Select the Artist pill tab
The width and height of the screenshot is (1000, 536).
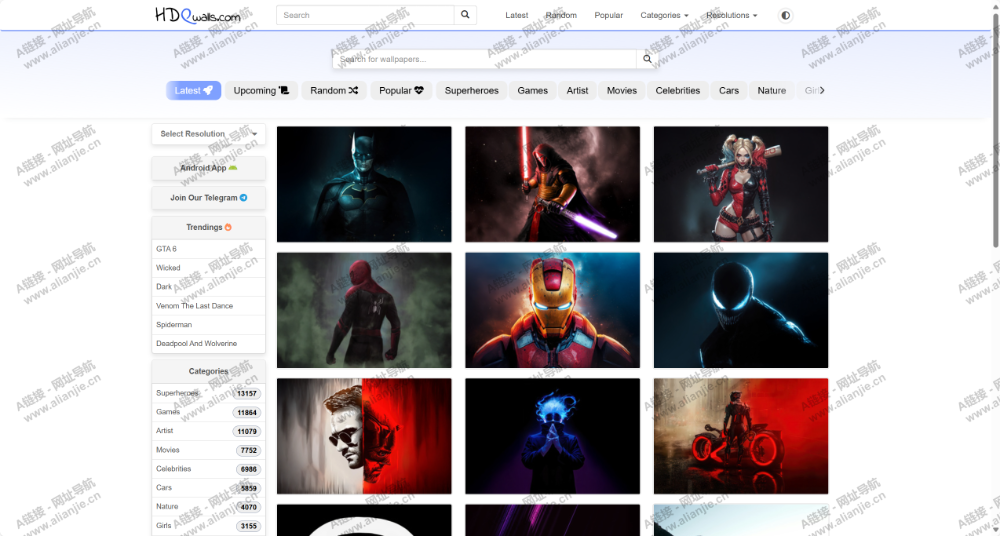pos(577,91)
